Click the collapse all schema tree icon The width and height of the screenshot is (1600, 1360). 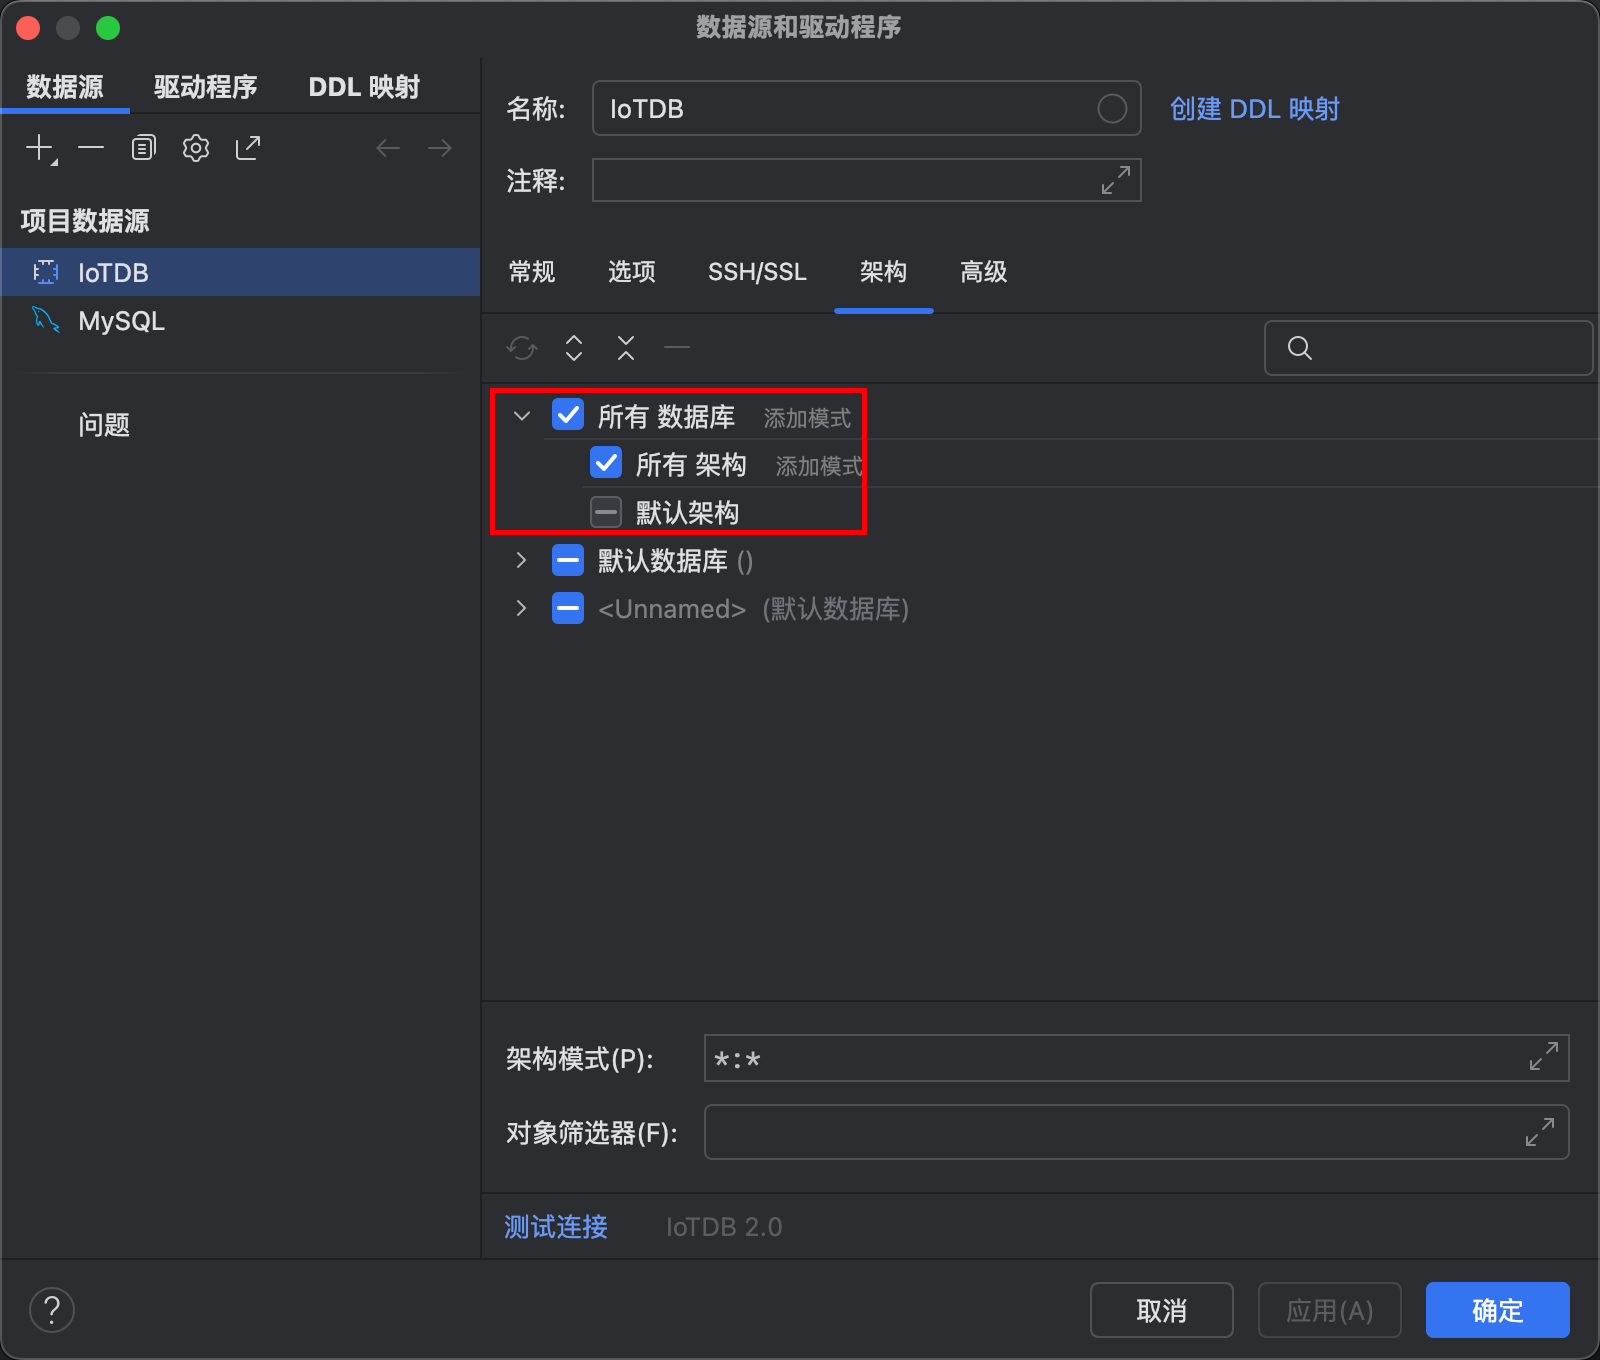pyautogui.click(x=626, y=348)
